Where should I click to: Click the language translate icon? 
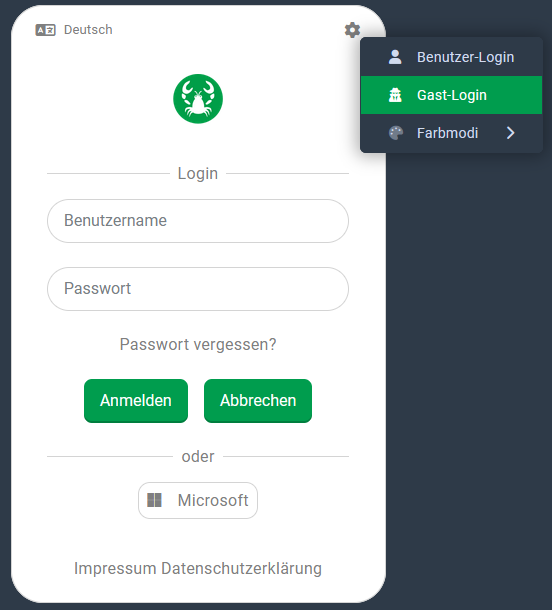[x=46, y=30]
